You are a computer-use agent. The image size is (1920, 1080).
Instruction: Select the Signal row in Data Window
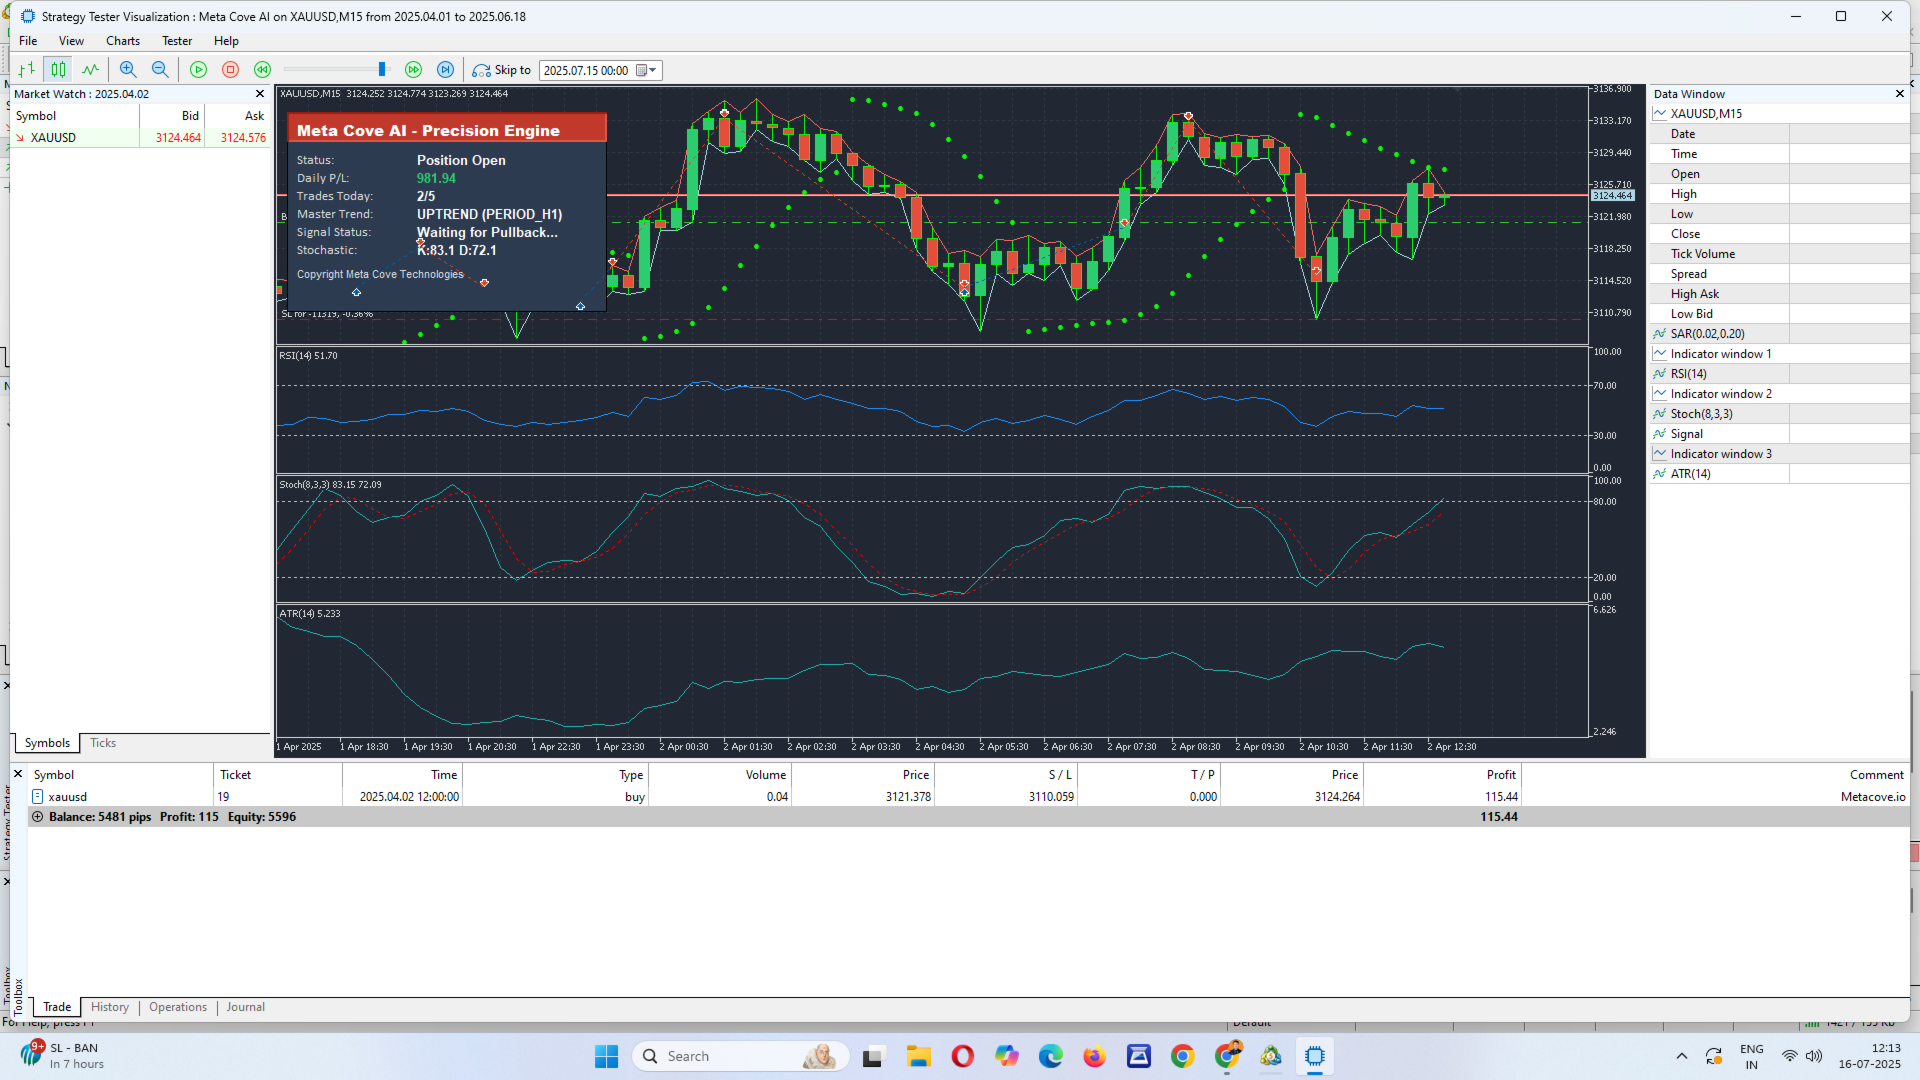(x=1779, y=434)
